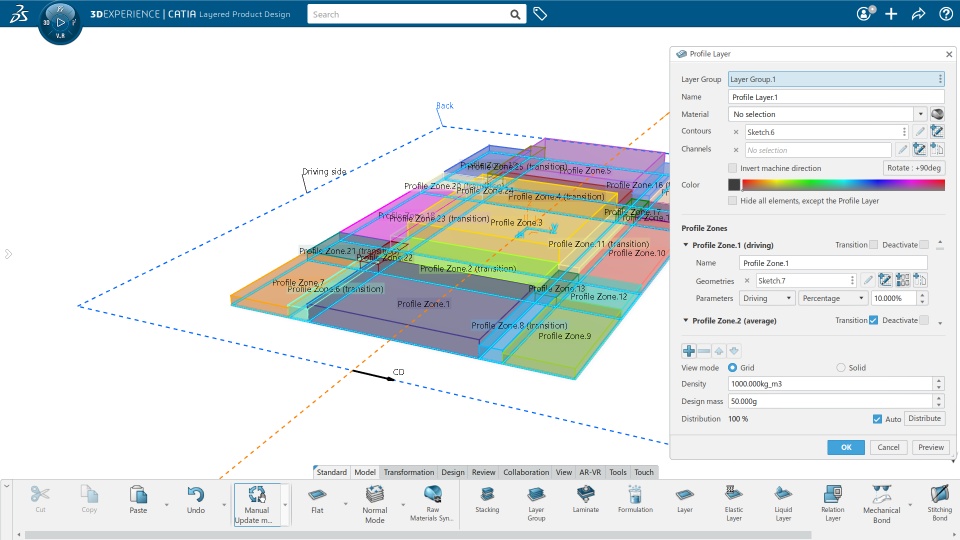Screen dimensions: 960x540
Task: Switch to the Review tab
Action: coord(484,472)
